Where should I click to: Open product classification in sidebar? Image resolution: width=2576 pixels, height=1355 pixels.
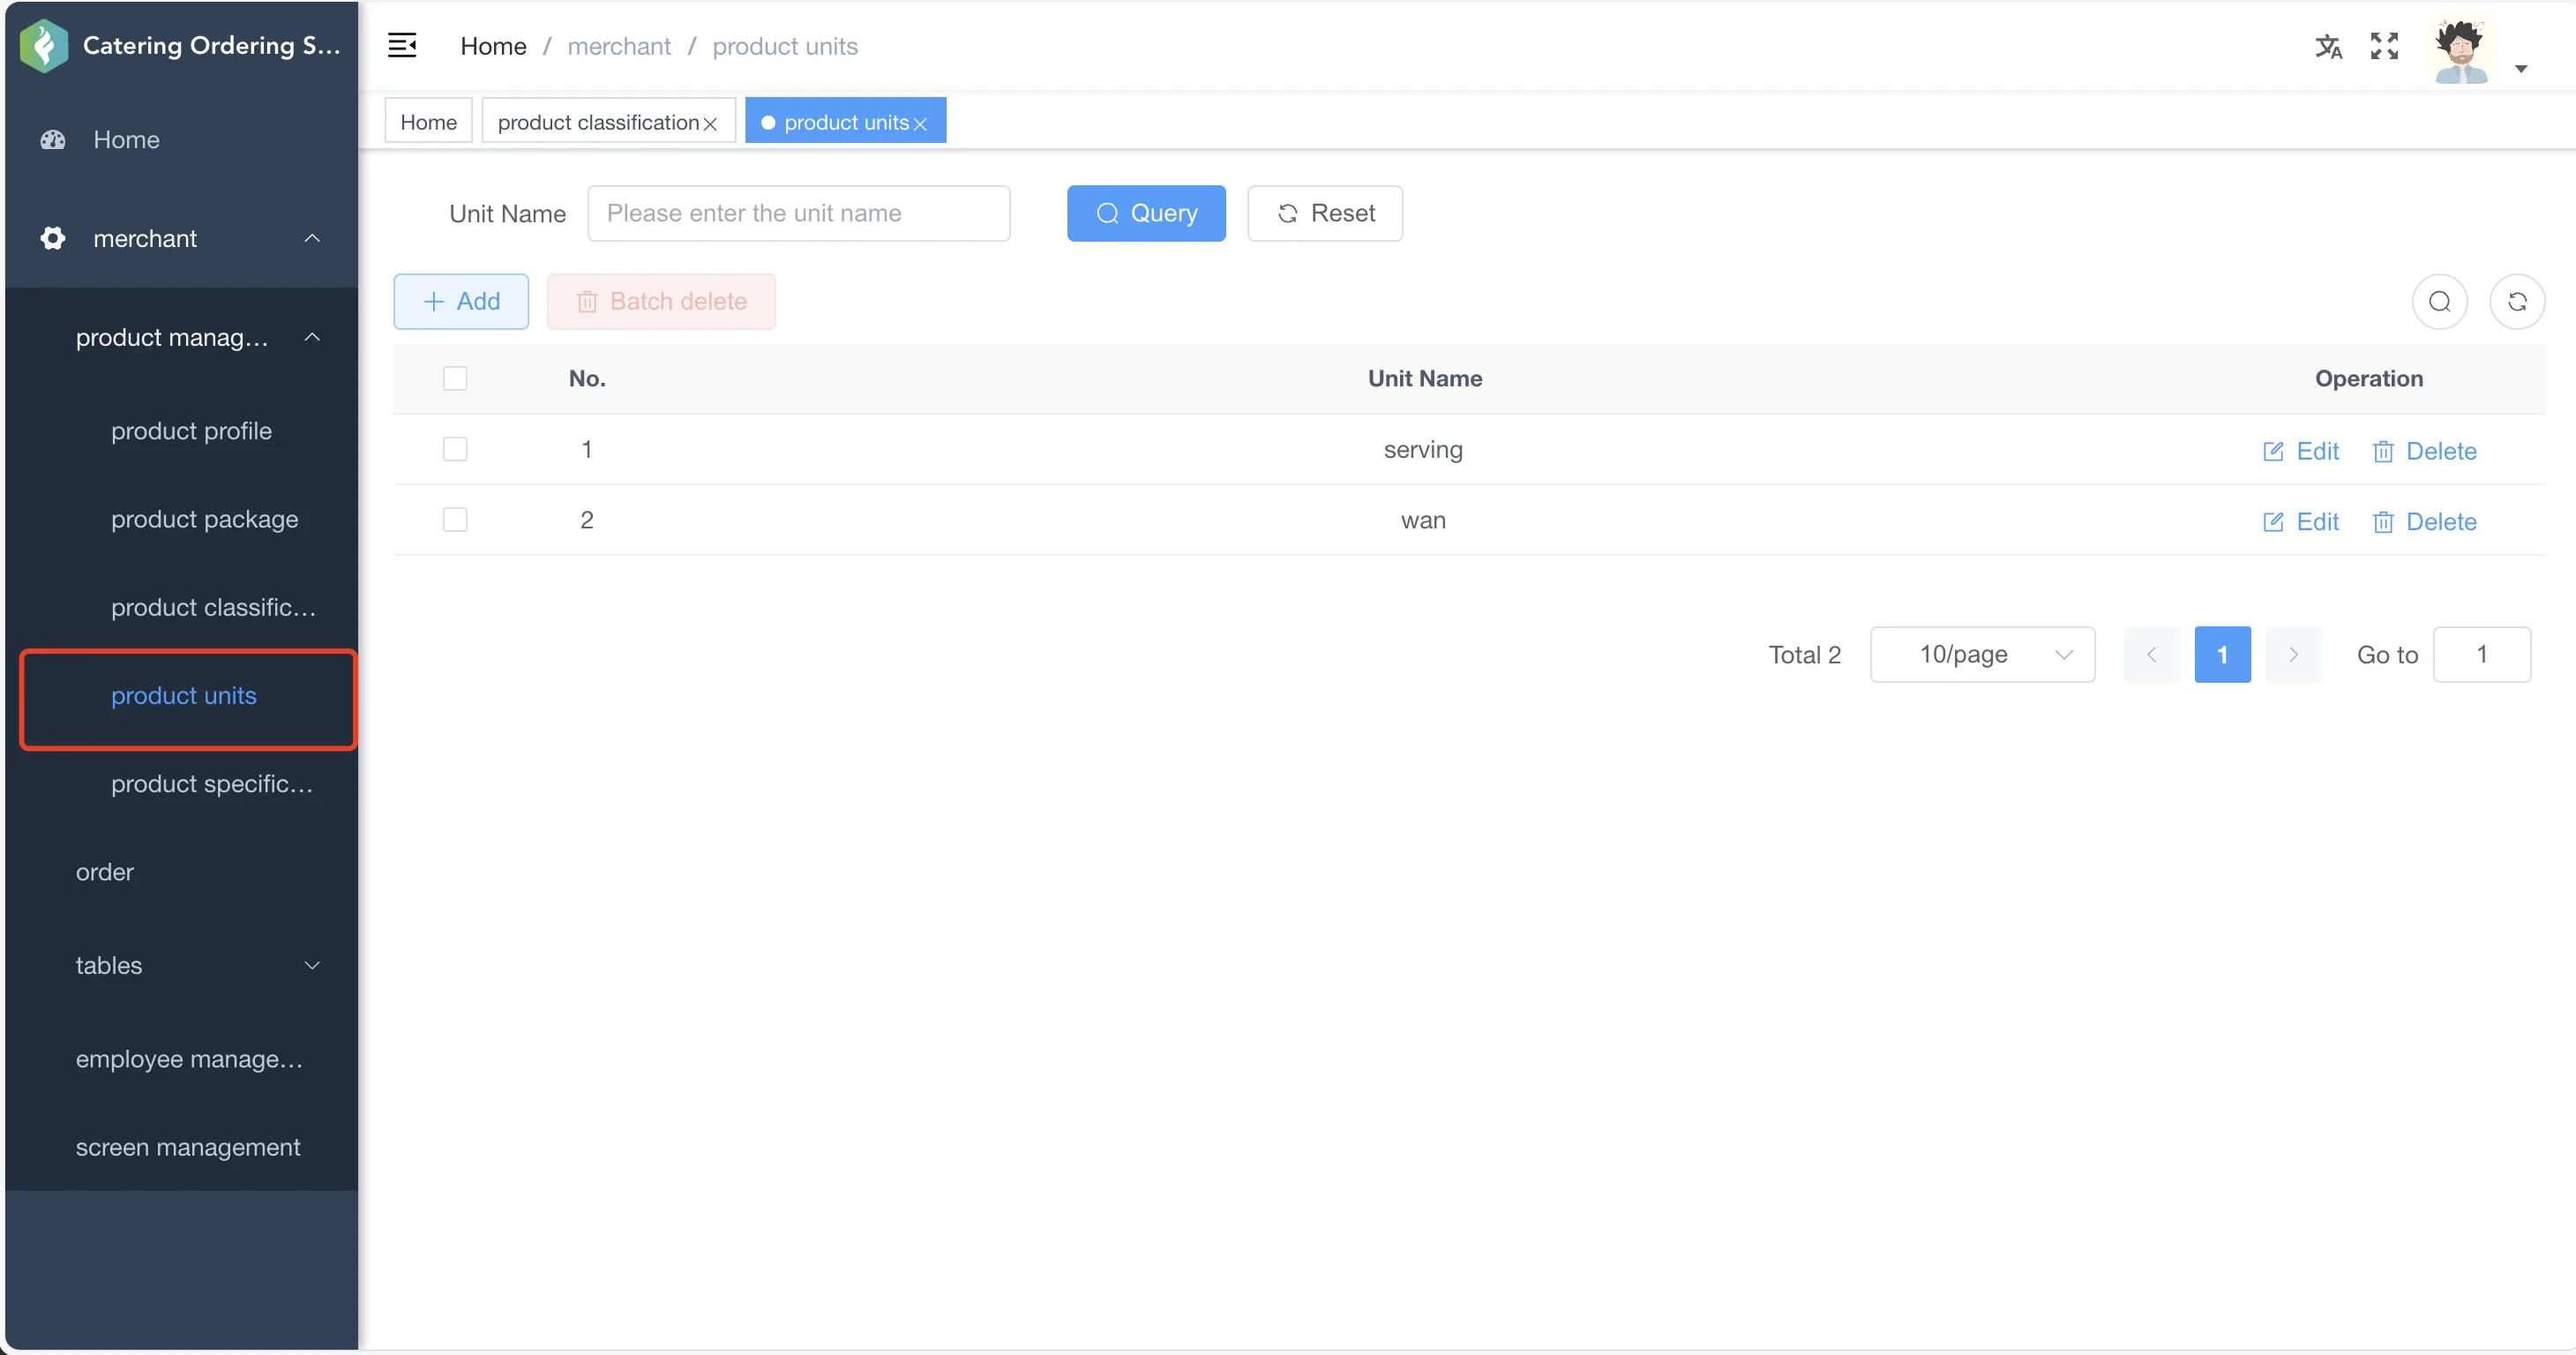pyautogui.click(x=213, y=607)
